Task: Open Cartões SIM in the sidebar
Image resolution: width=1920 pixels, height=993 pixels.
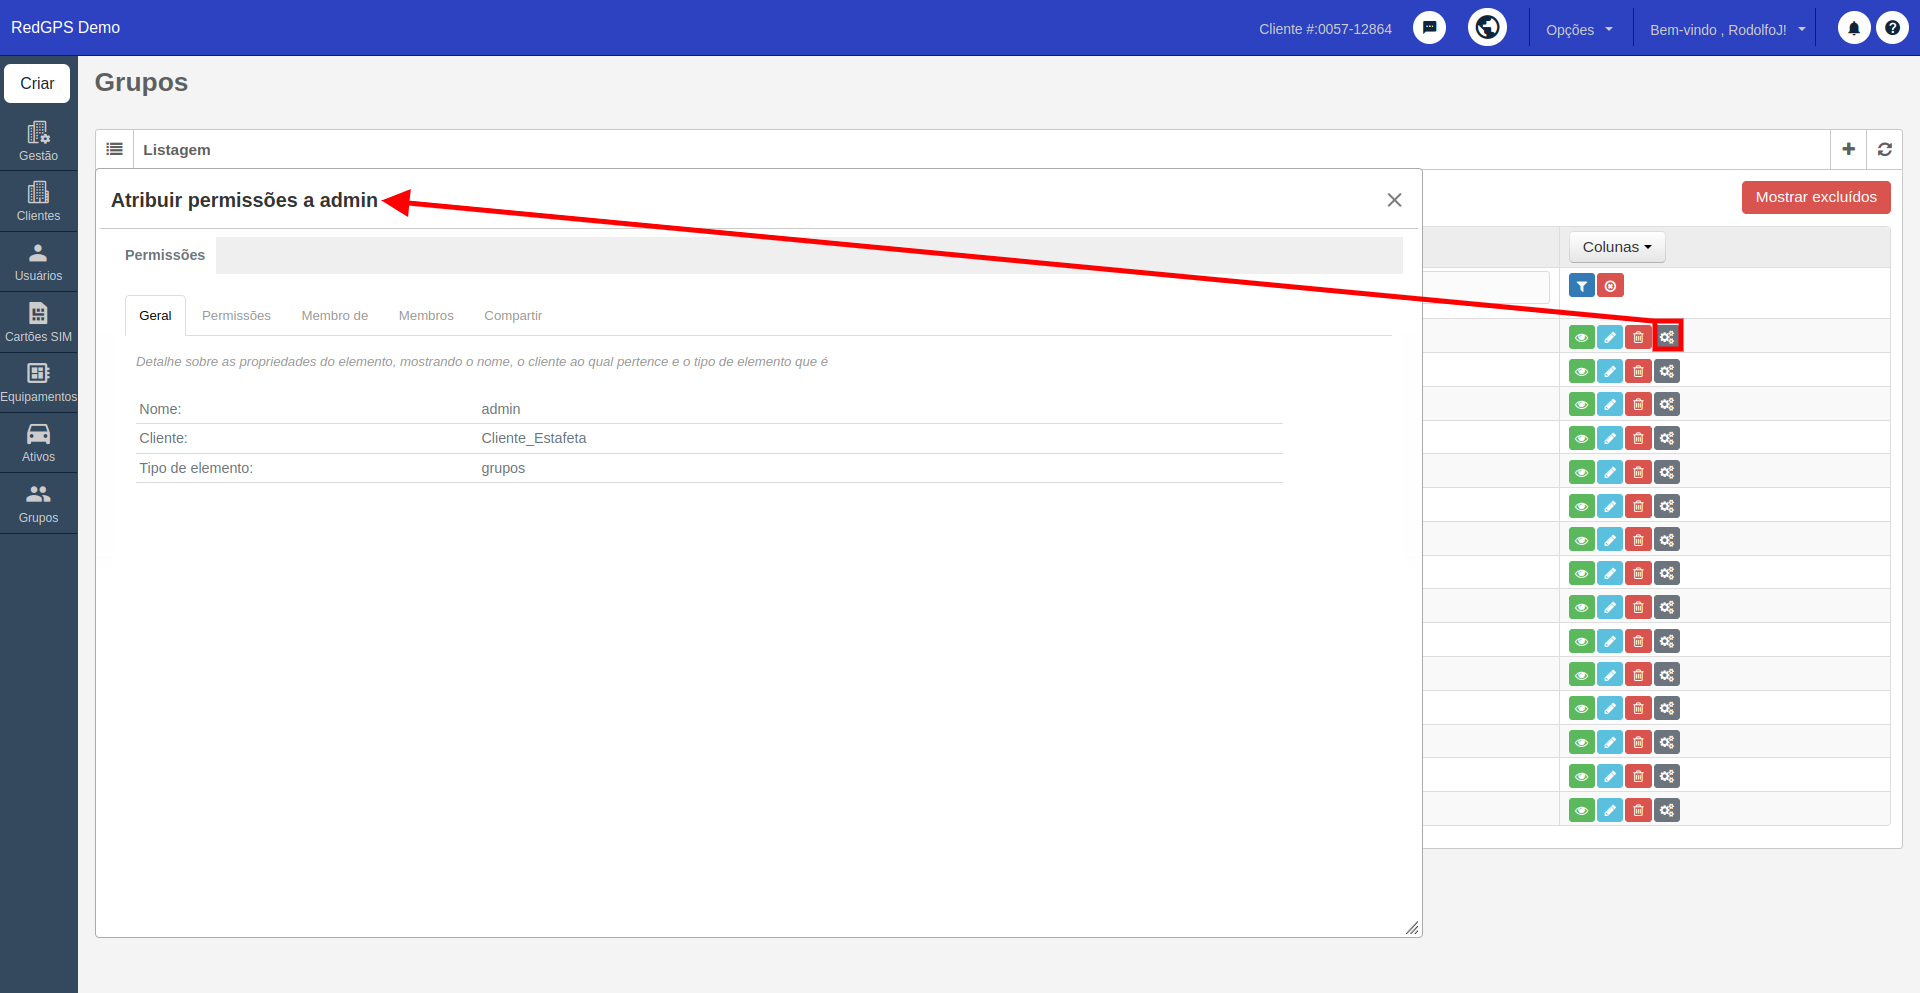Action: point(38,322)
